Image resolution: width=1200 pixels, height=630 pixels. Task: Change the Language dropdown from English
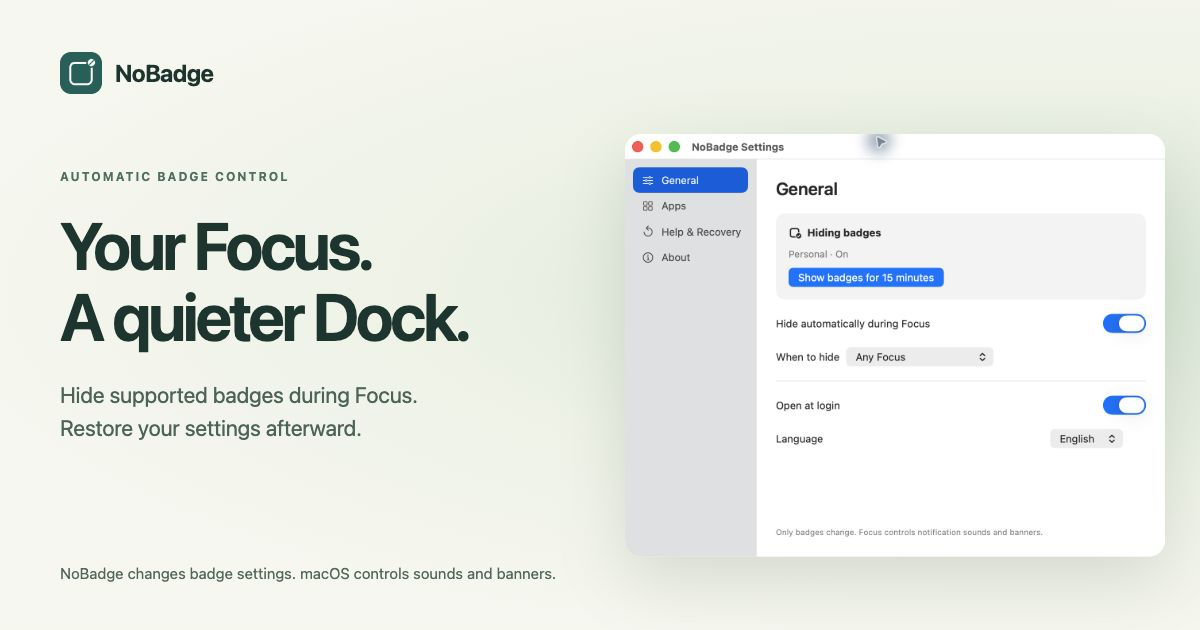(1086, 439)
